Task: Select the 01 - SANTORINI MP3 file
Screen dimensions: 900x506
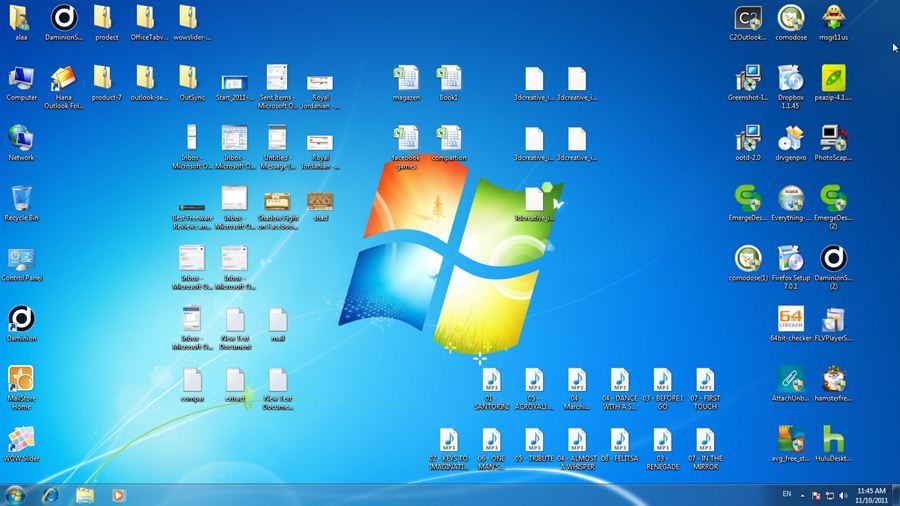Action: click(x=490, y=380)
